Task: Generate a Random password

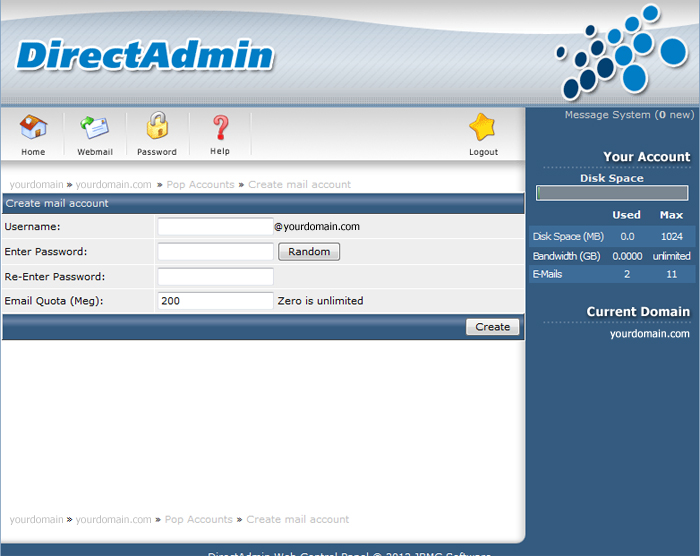Action: (x=309, y=251)
